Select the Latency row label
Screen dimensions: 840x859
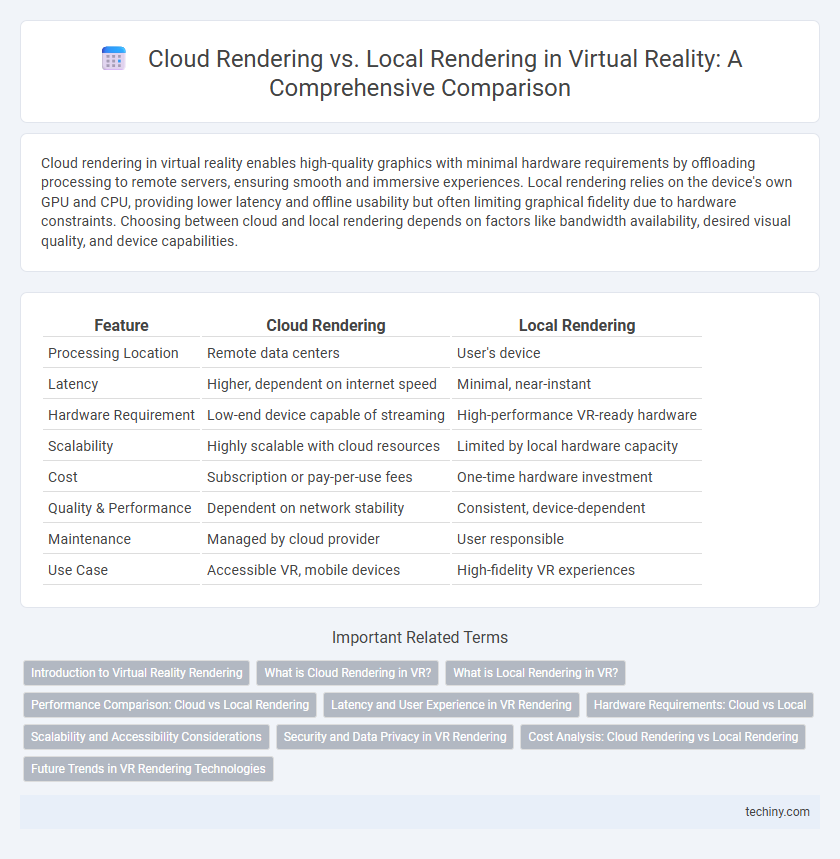coord(121,384)
